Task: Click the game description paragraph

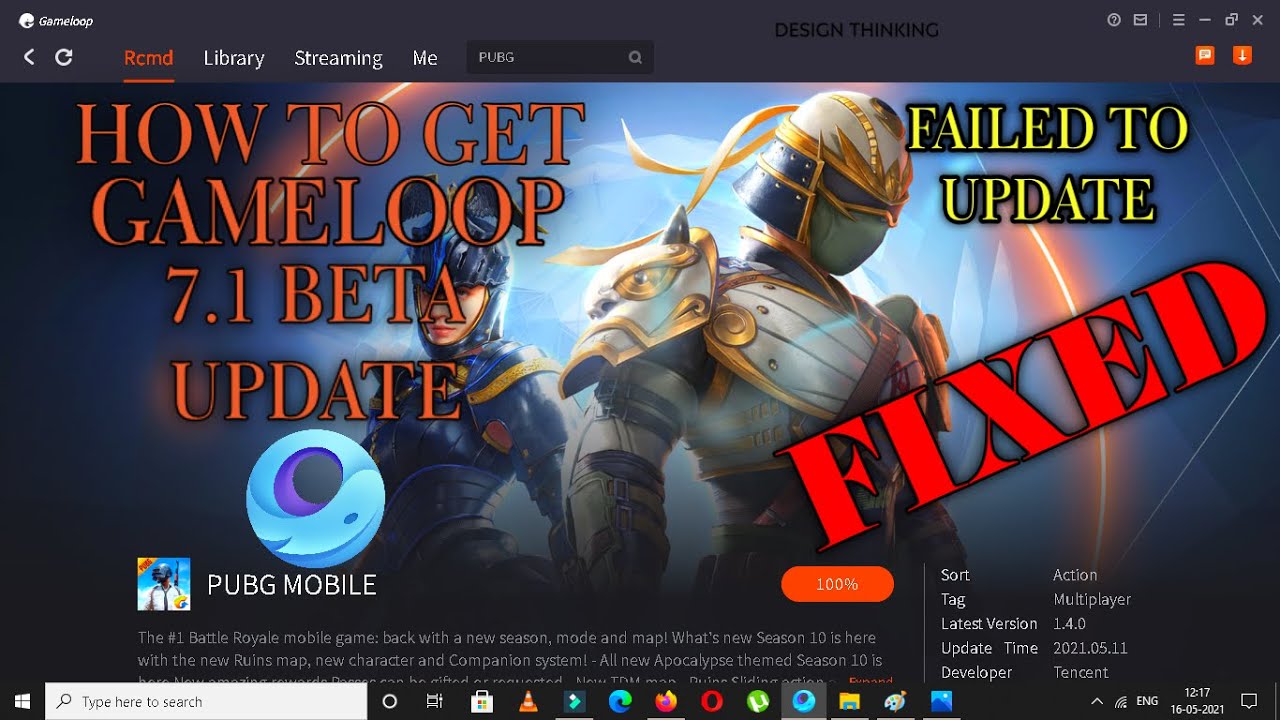Action: (514, 660)
